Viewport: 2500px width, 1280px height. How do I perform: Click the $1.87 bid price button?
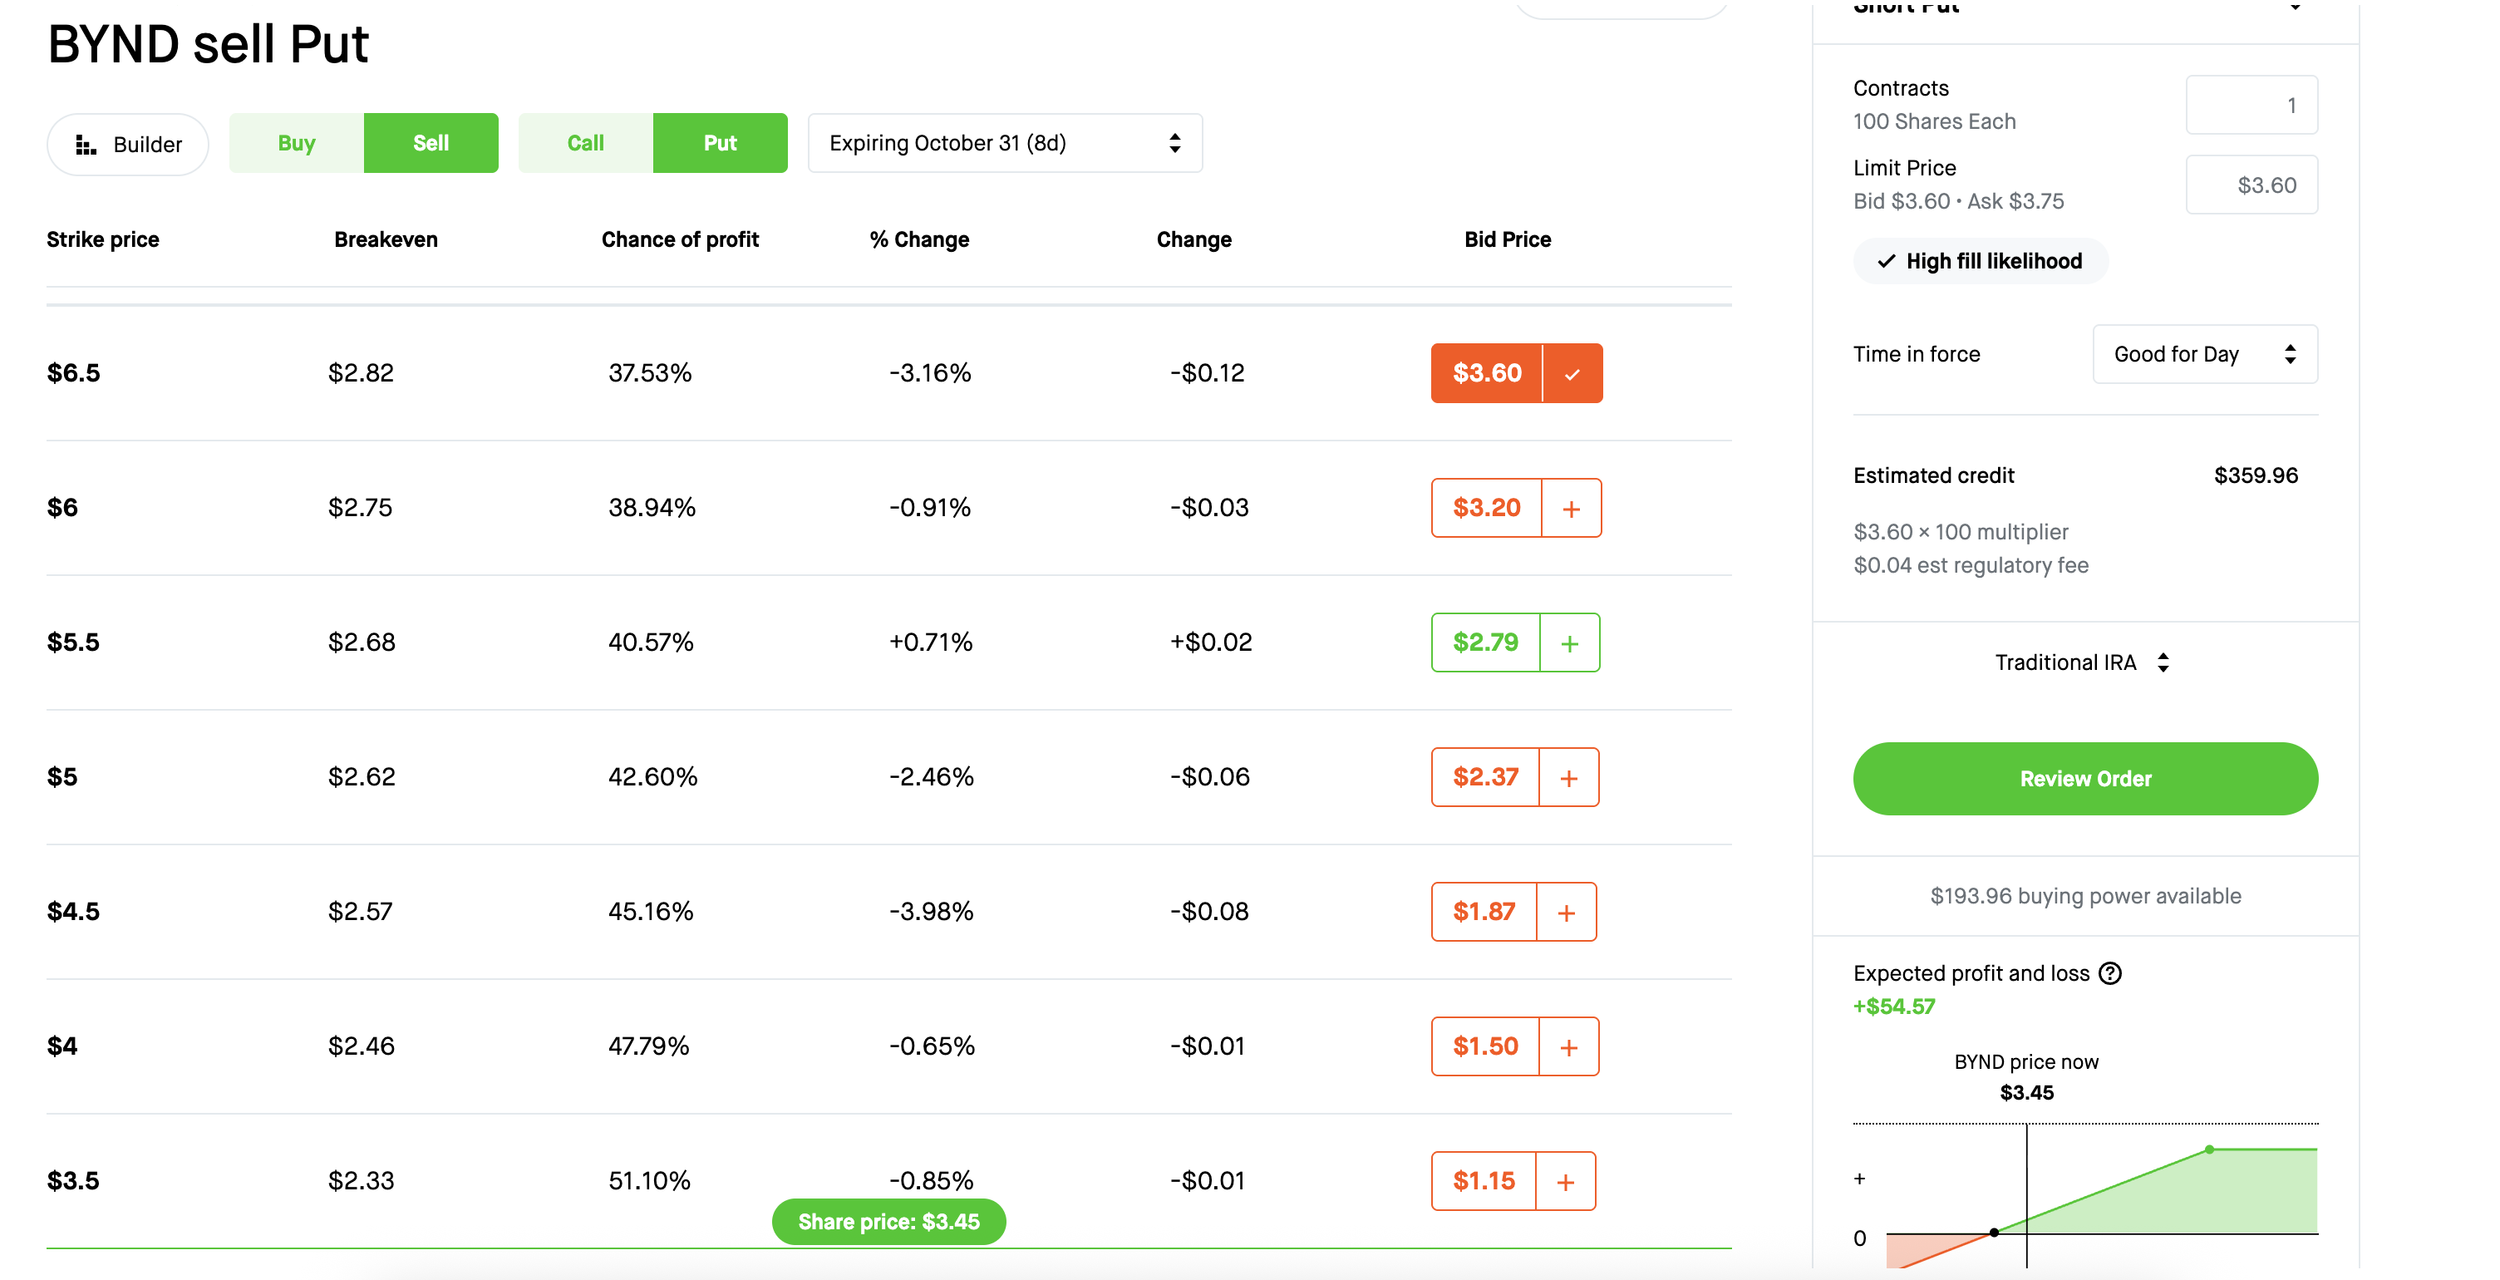pos(1484,912)
